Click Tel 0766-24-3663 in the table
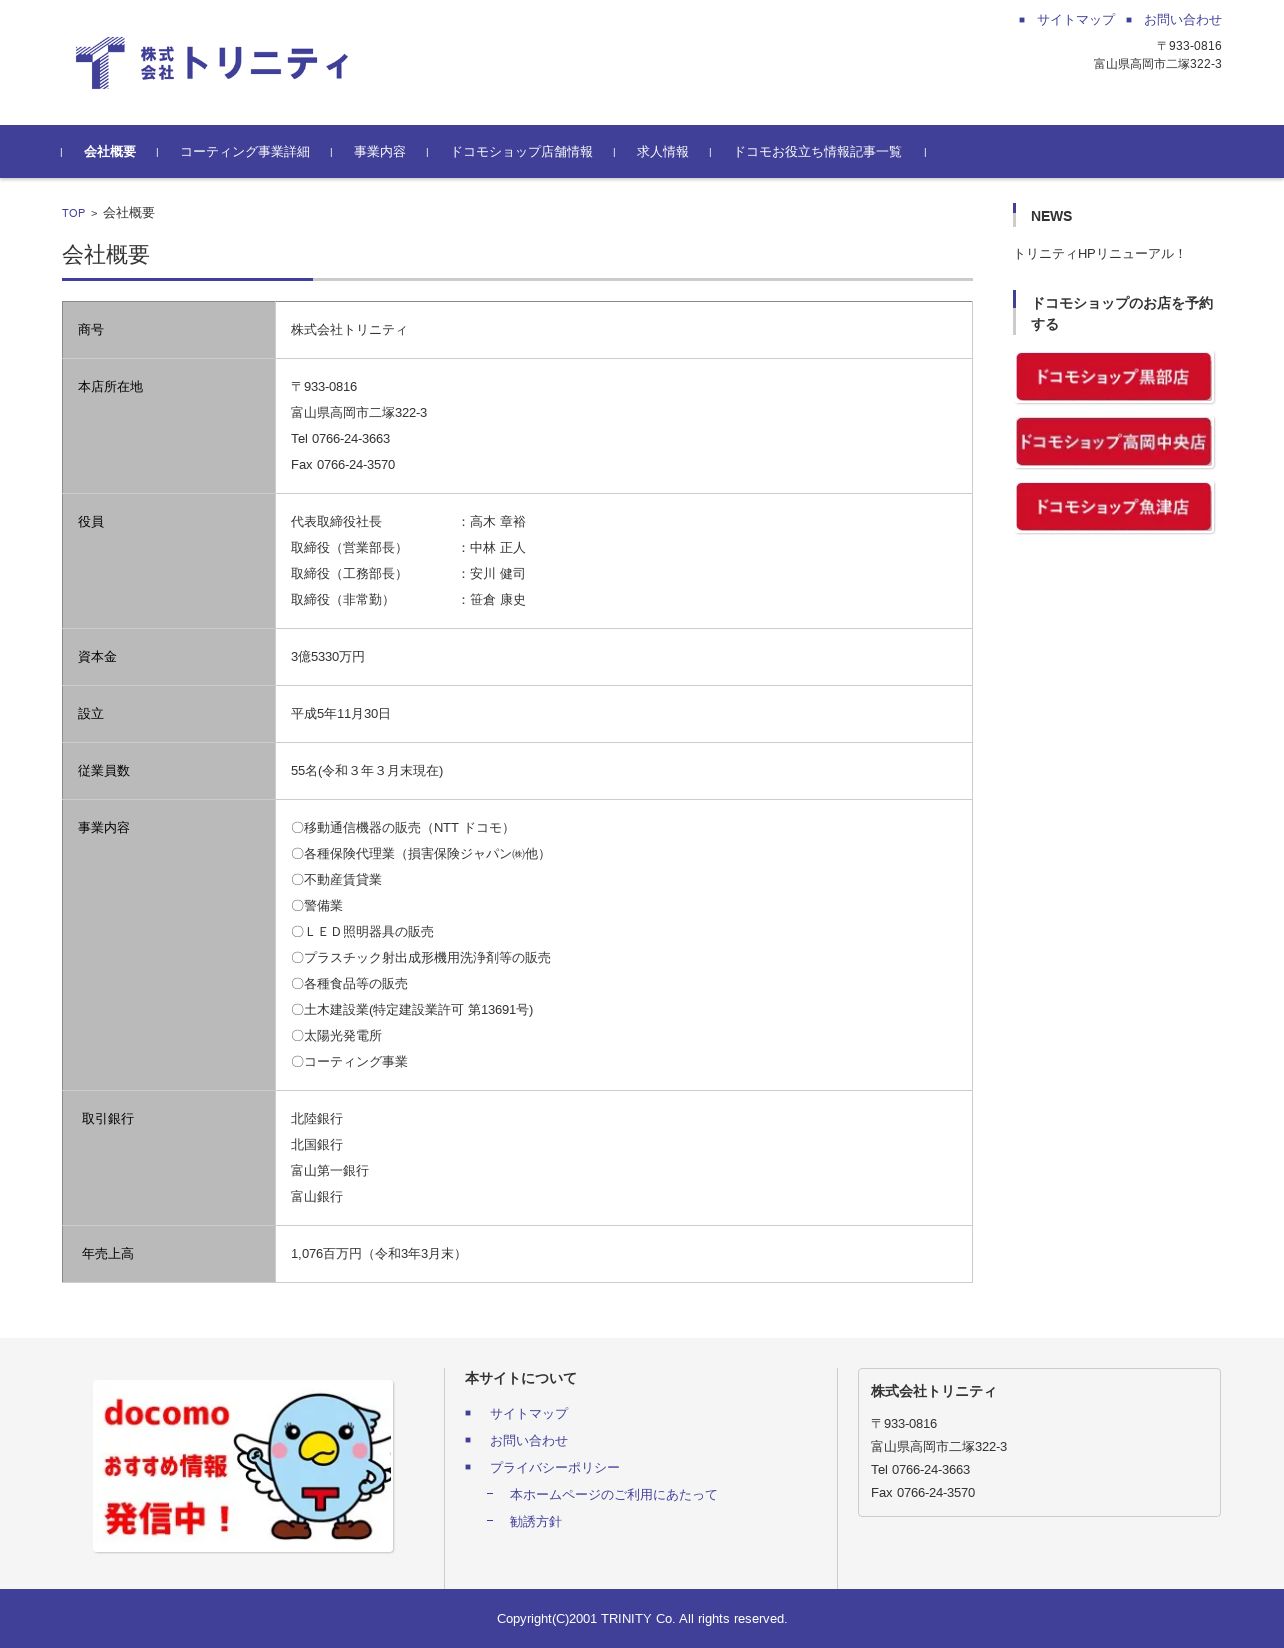1284x1648 pixels. coord(341,439)
